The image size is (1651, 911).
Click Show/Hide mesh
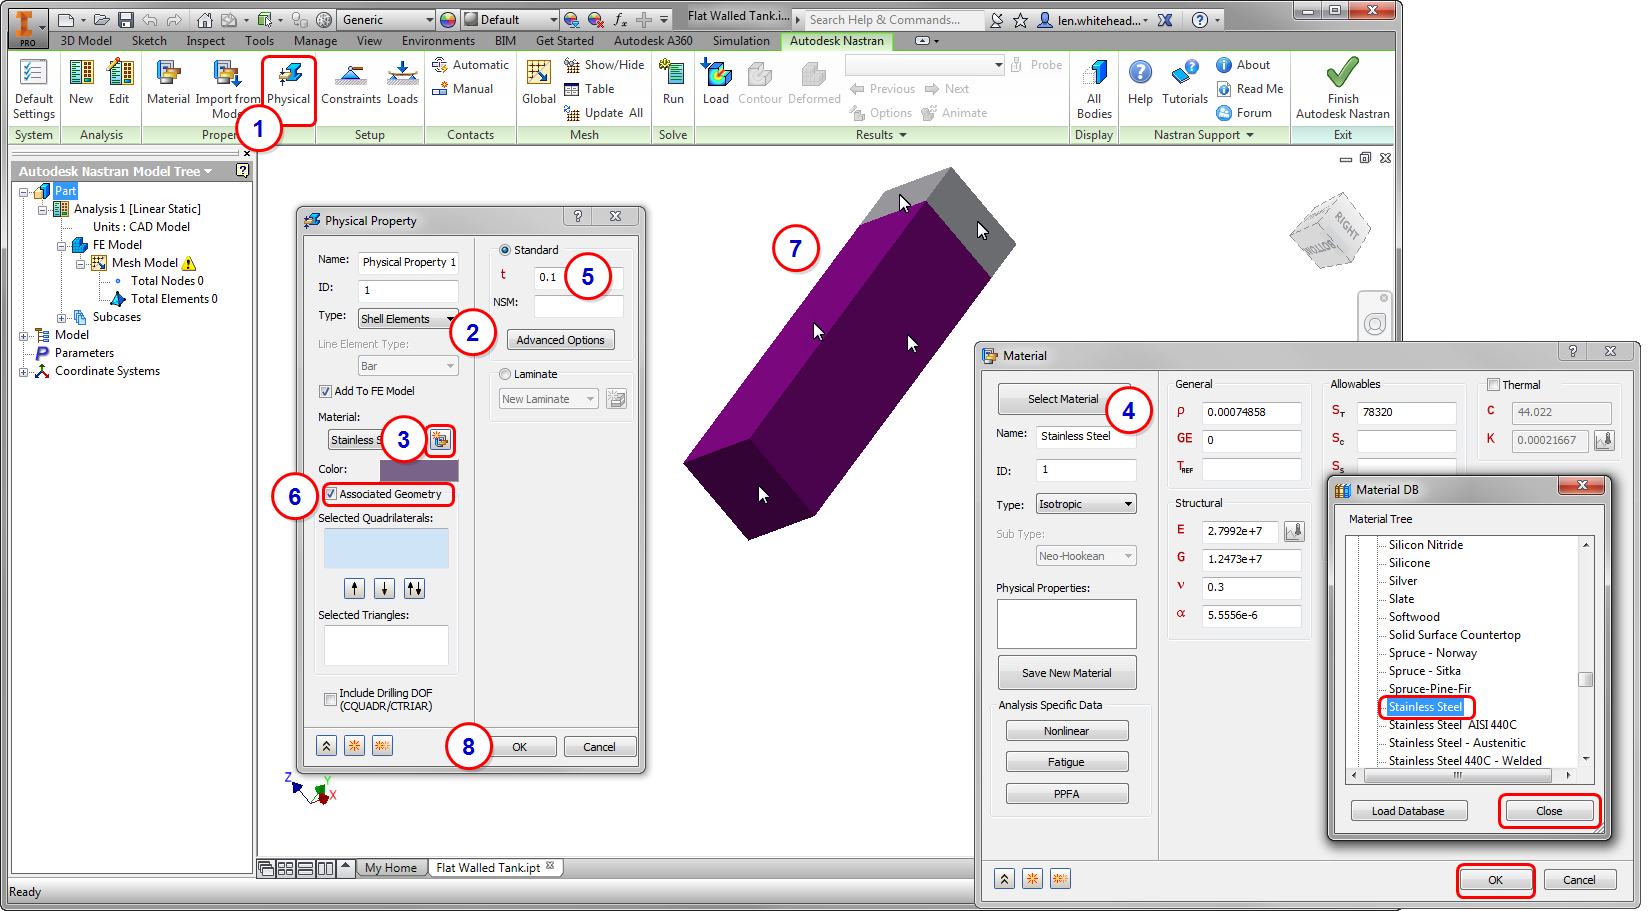604,65
